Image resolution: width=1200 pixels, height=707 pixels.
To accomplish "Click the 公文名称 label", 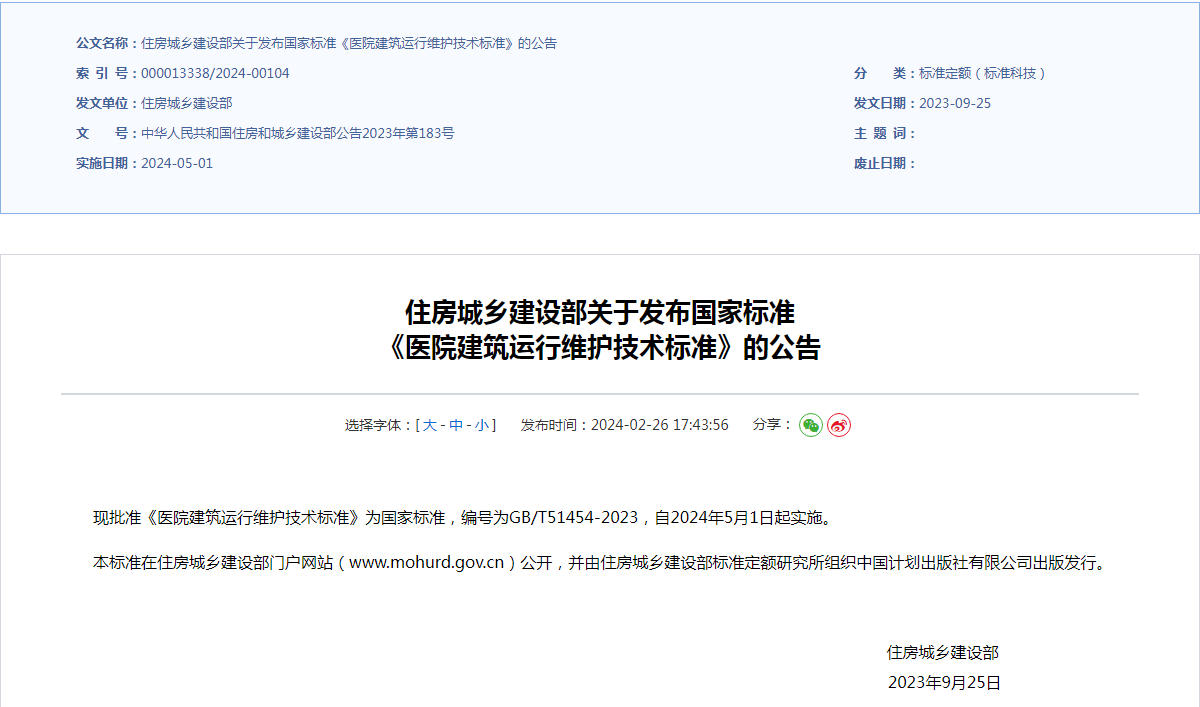I will (x=107, y=43).
